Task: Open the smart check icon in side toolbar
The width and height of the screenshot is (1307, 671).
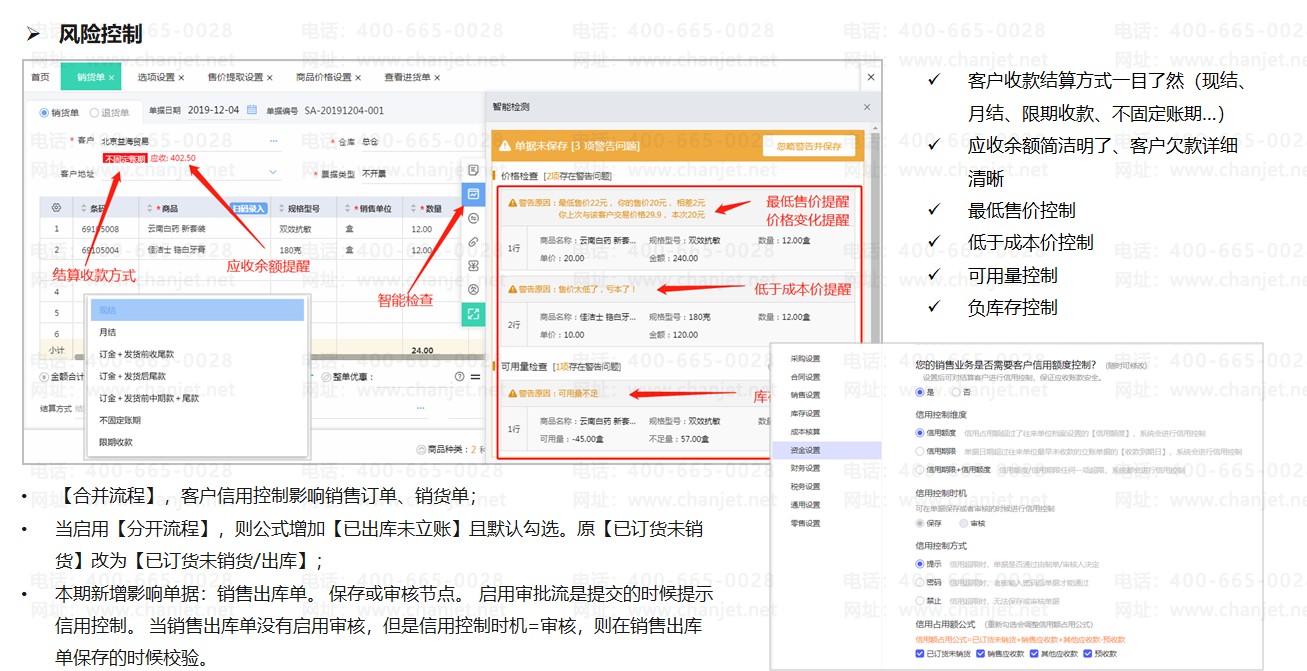Action: tap(473, 193)
